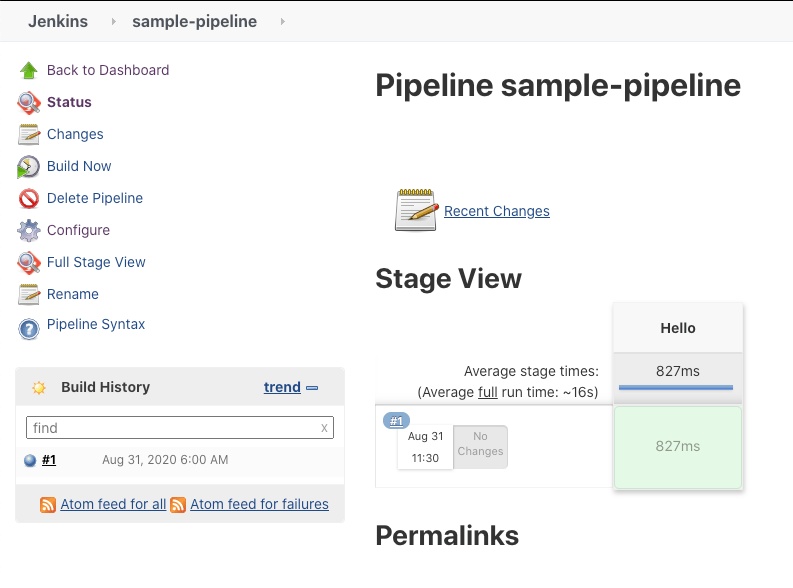Click the Configure gear icon
The height and width of the screenshot is (588, 793).
[x=29, y=231]
